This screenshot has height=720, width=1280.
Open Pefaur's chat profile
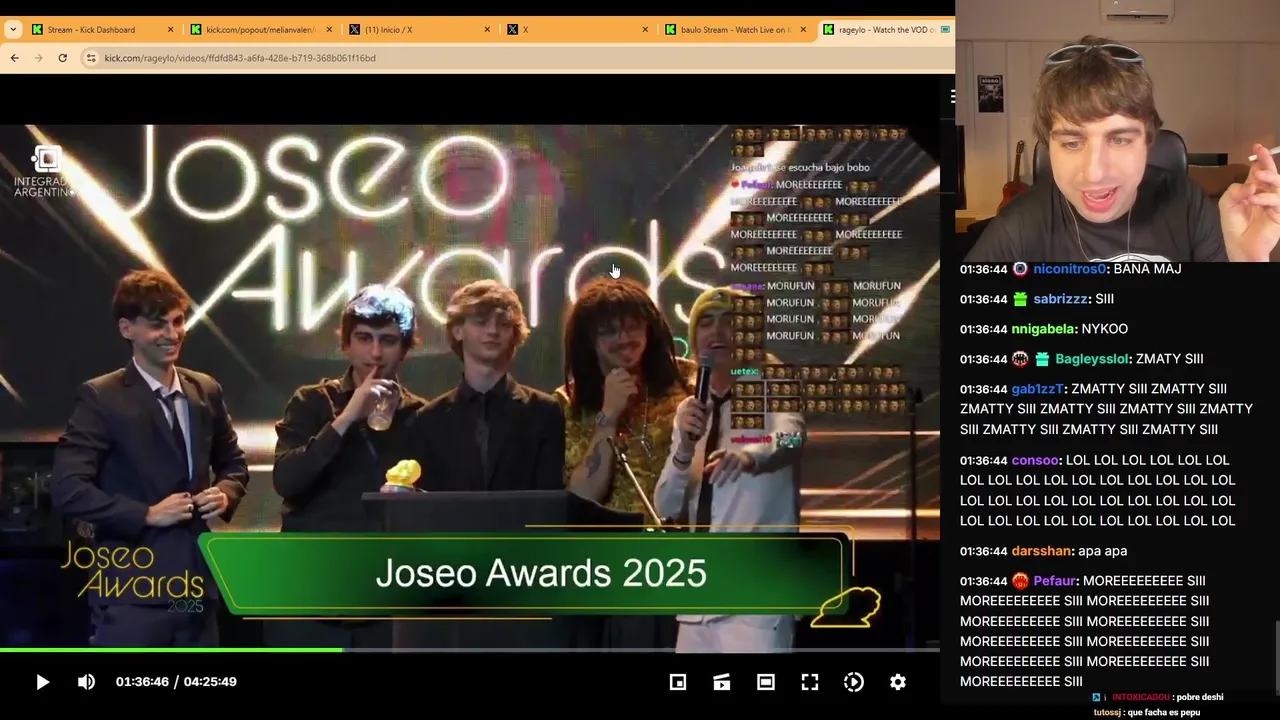[1055, 581]
